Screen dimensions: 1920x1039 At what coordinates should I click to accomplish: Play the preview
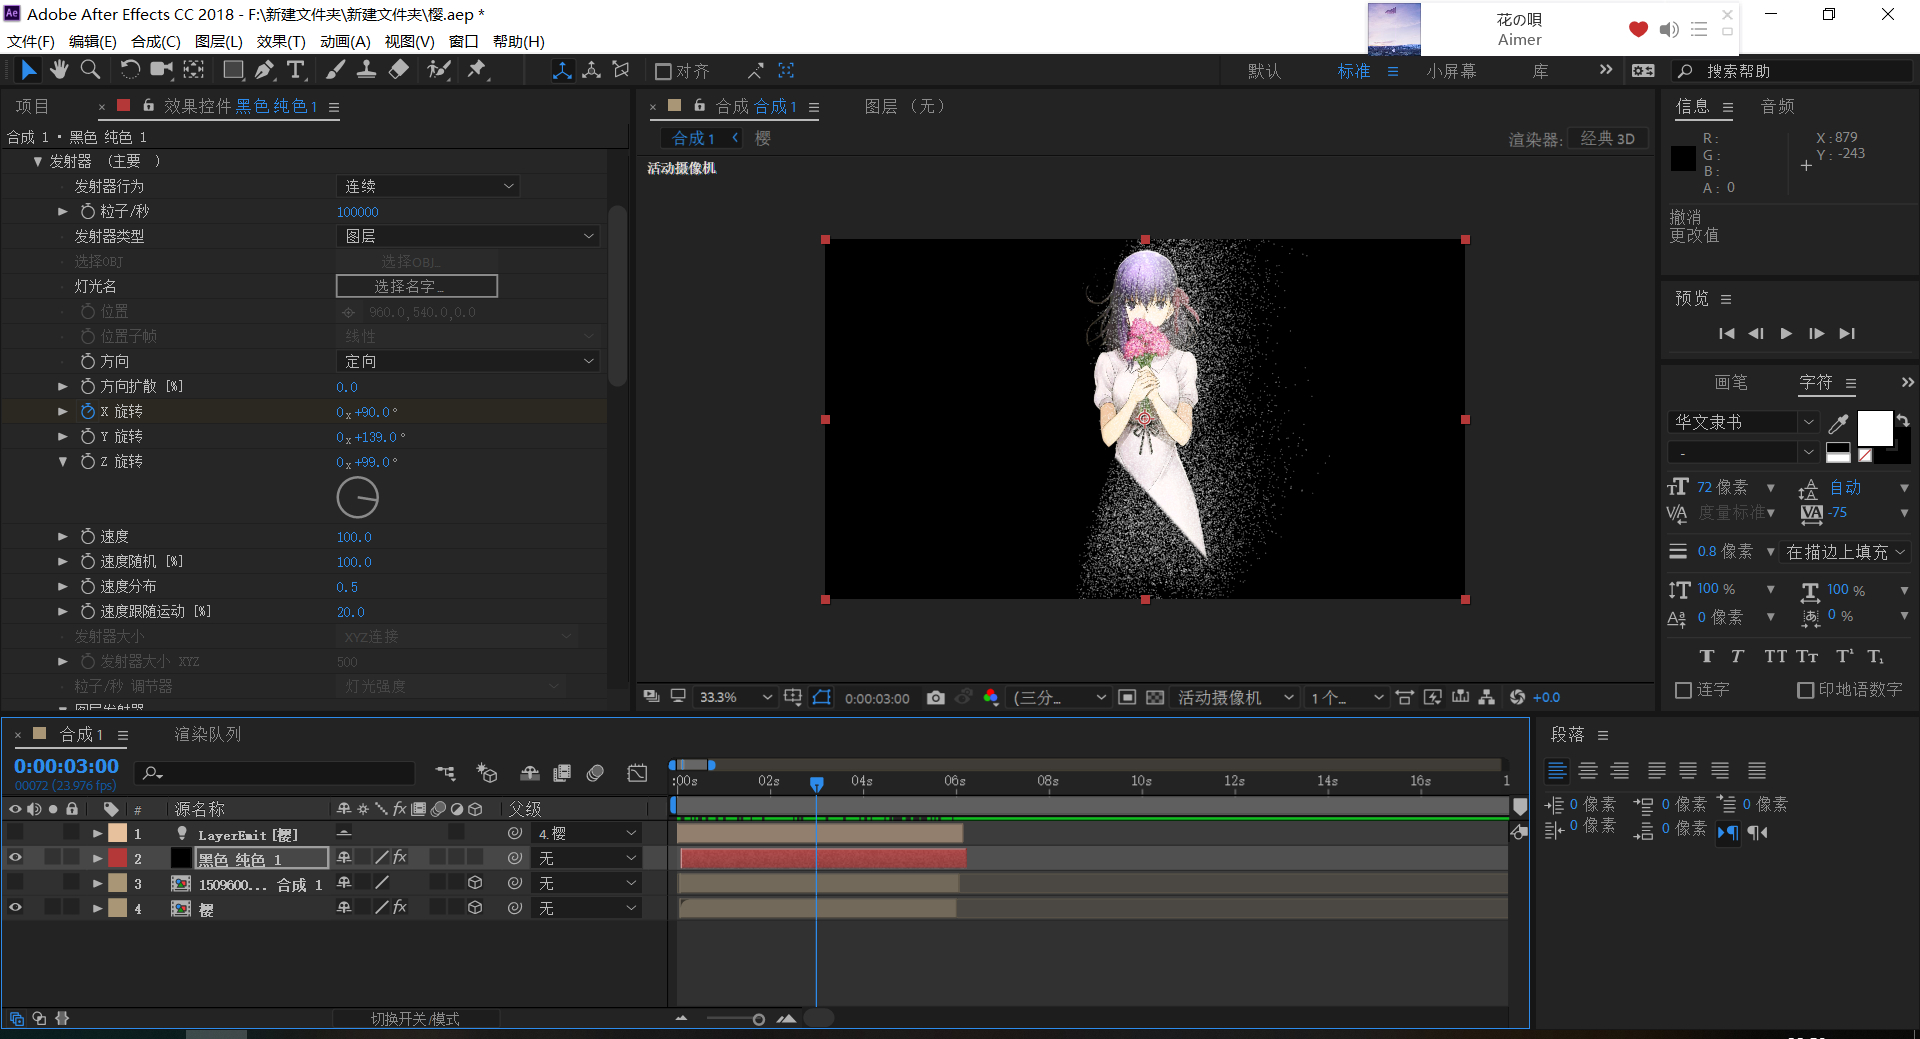(x=1786, y=334)
